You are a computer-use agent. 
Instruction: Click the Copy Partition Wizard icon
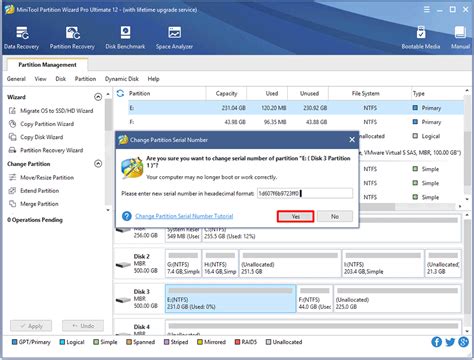click(x=12, y=124)
